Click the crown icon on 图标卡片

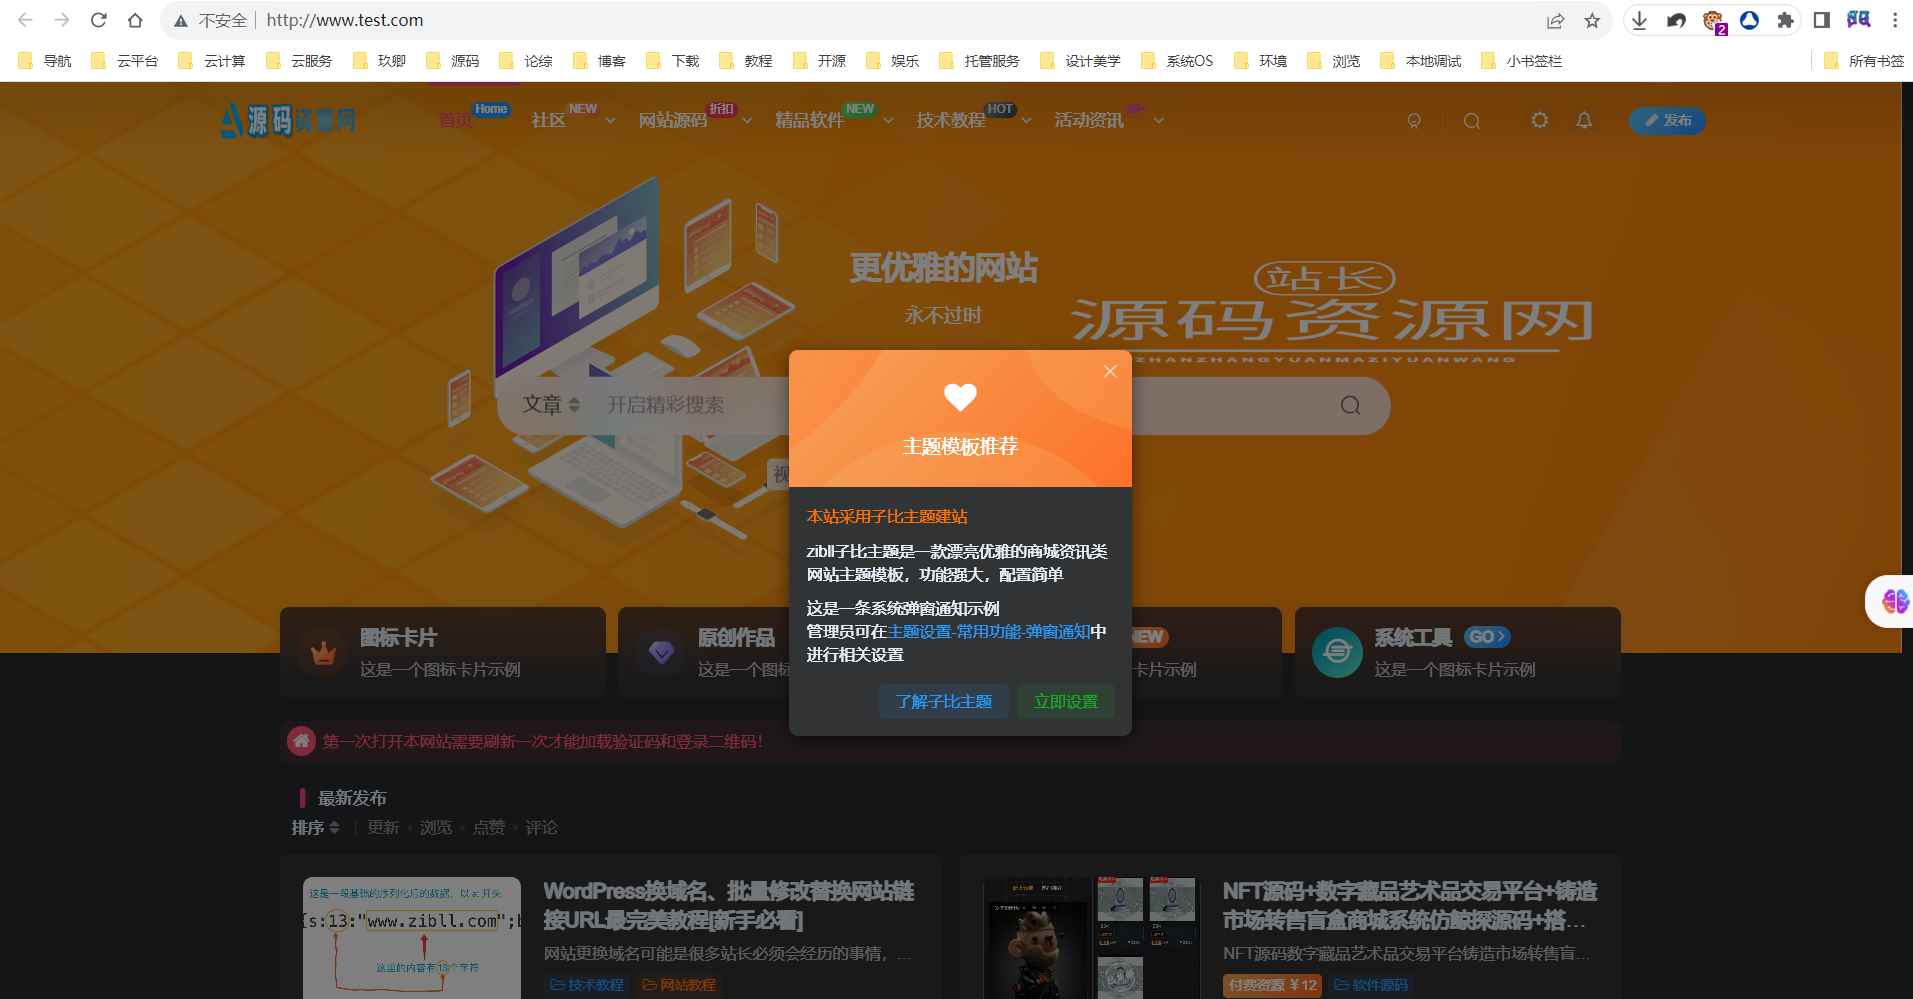click(x=323, y=653)
